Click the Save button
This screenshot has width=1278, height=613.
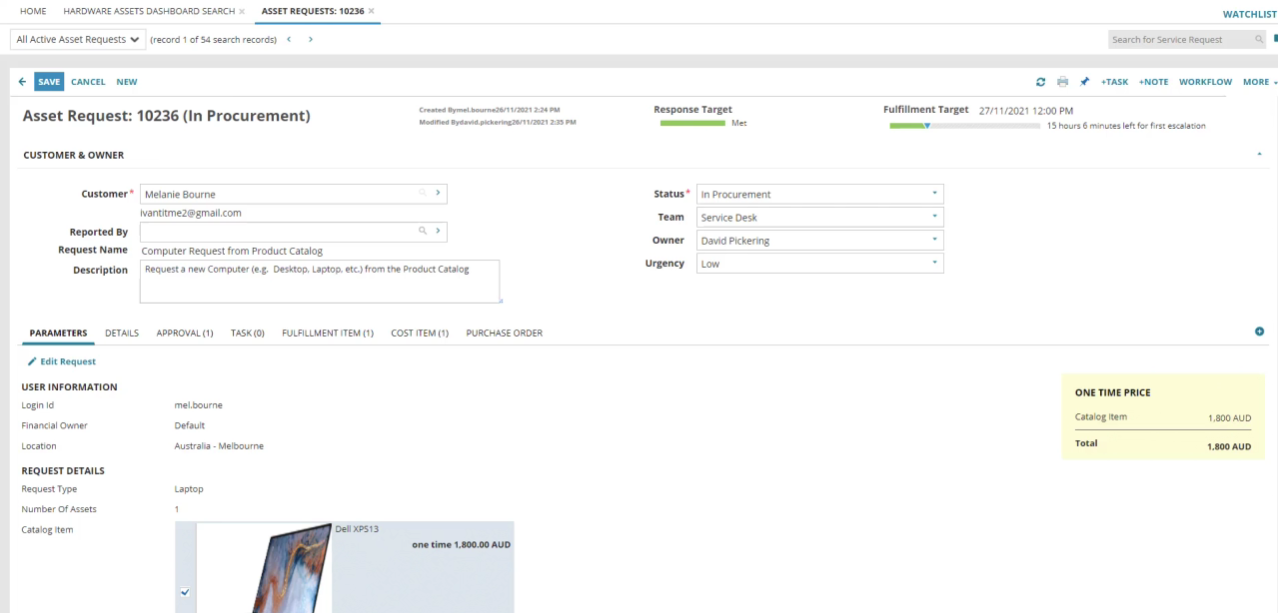tap(49, 82)
